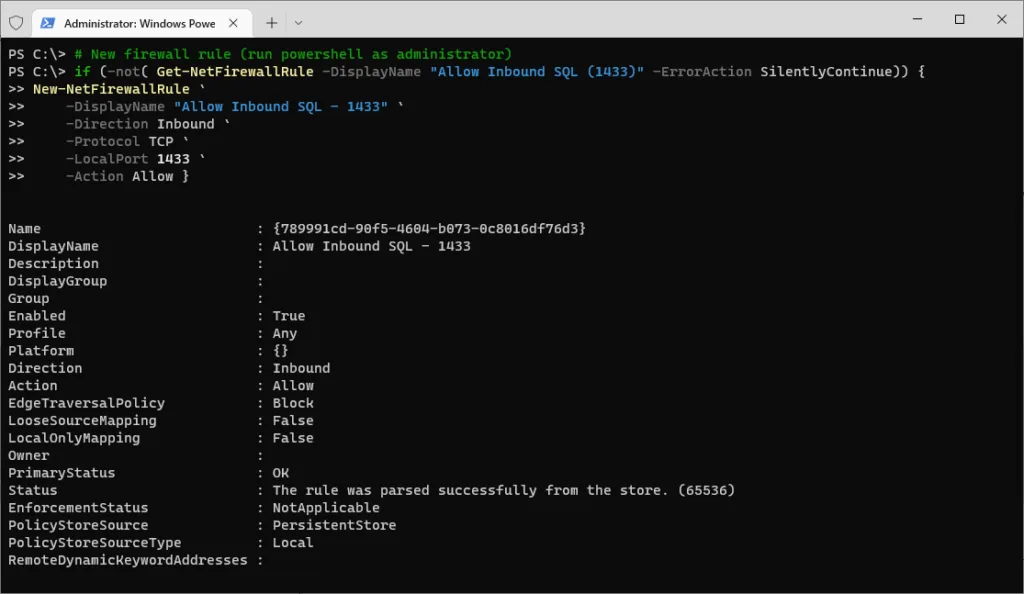Minimize the terminal window
The image size is (1024, 594).
click(918, 20)
